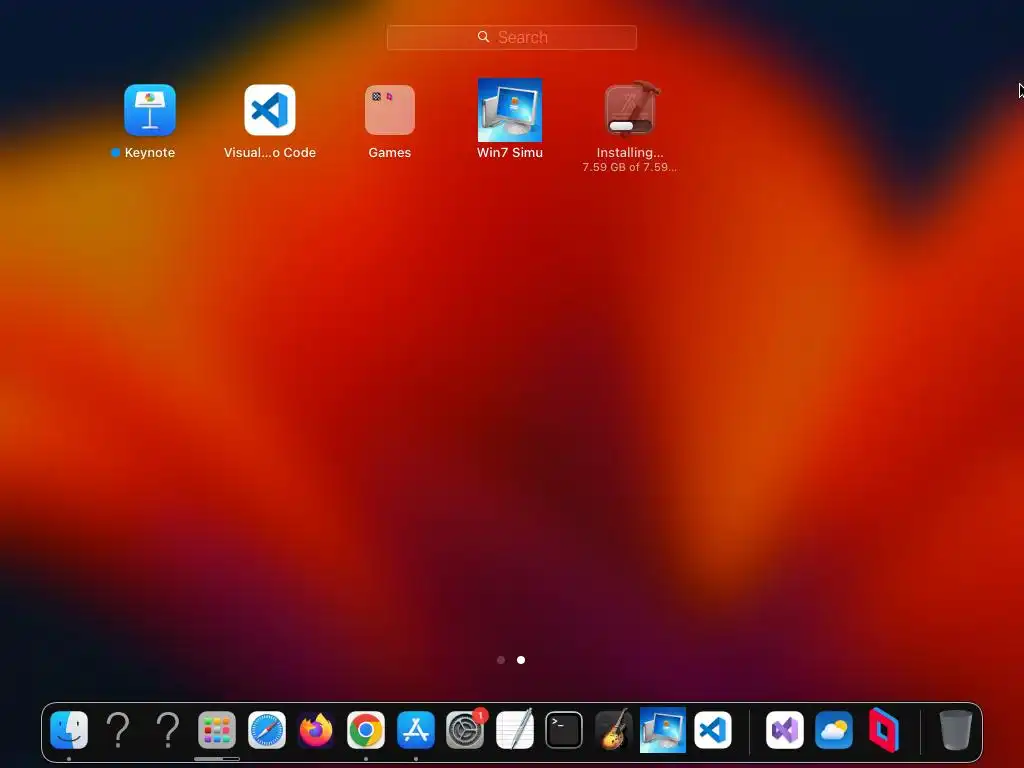Open purple Visual Studio in the Dock

[x=784, y=729]
